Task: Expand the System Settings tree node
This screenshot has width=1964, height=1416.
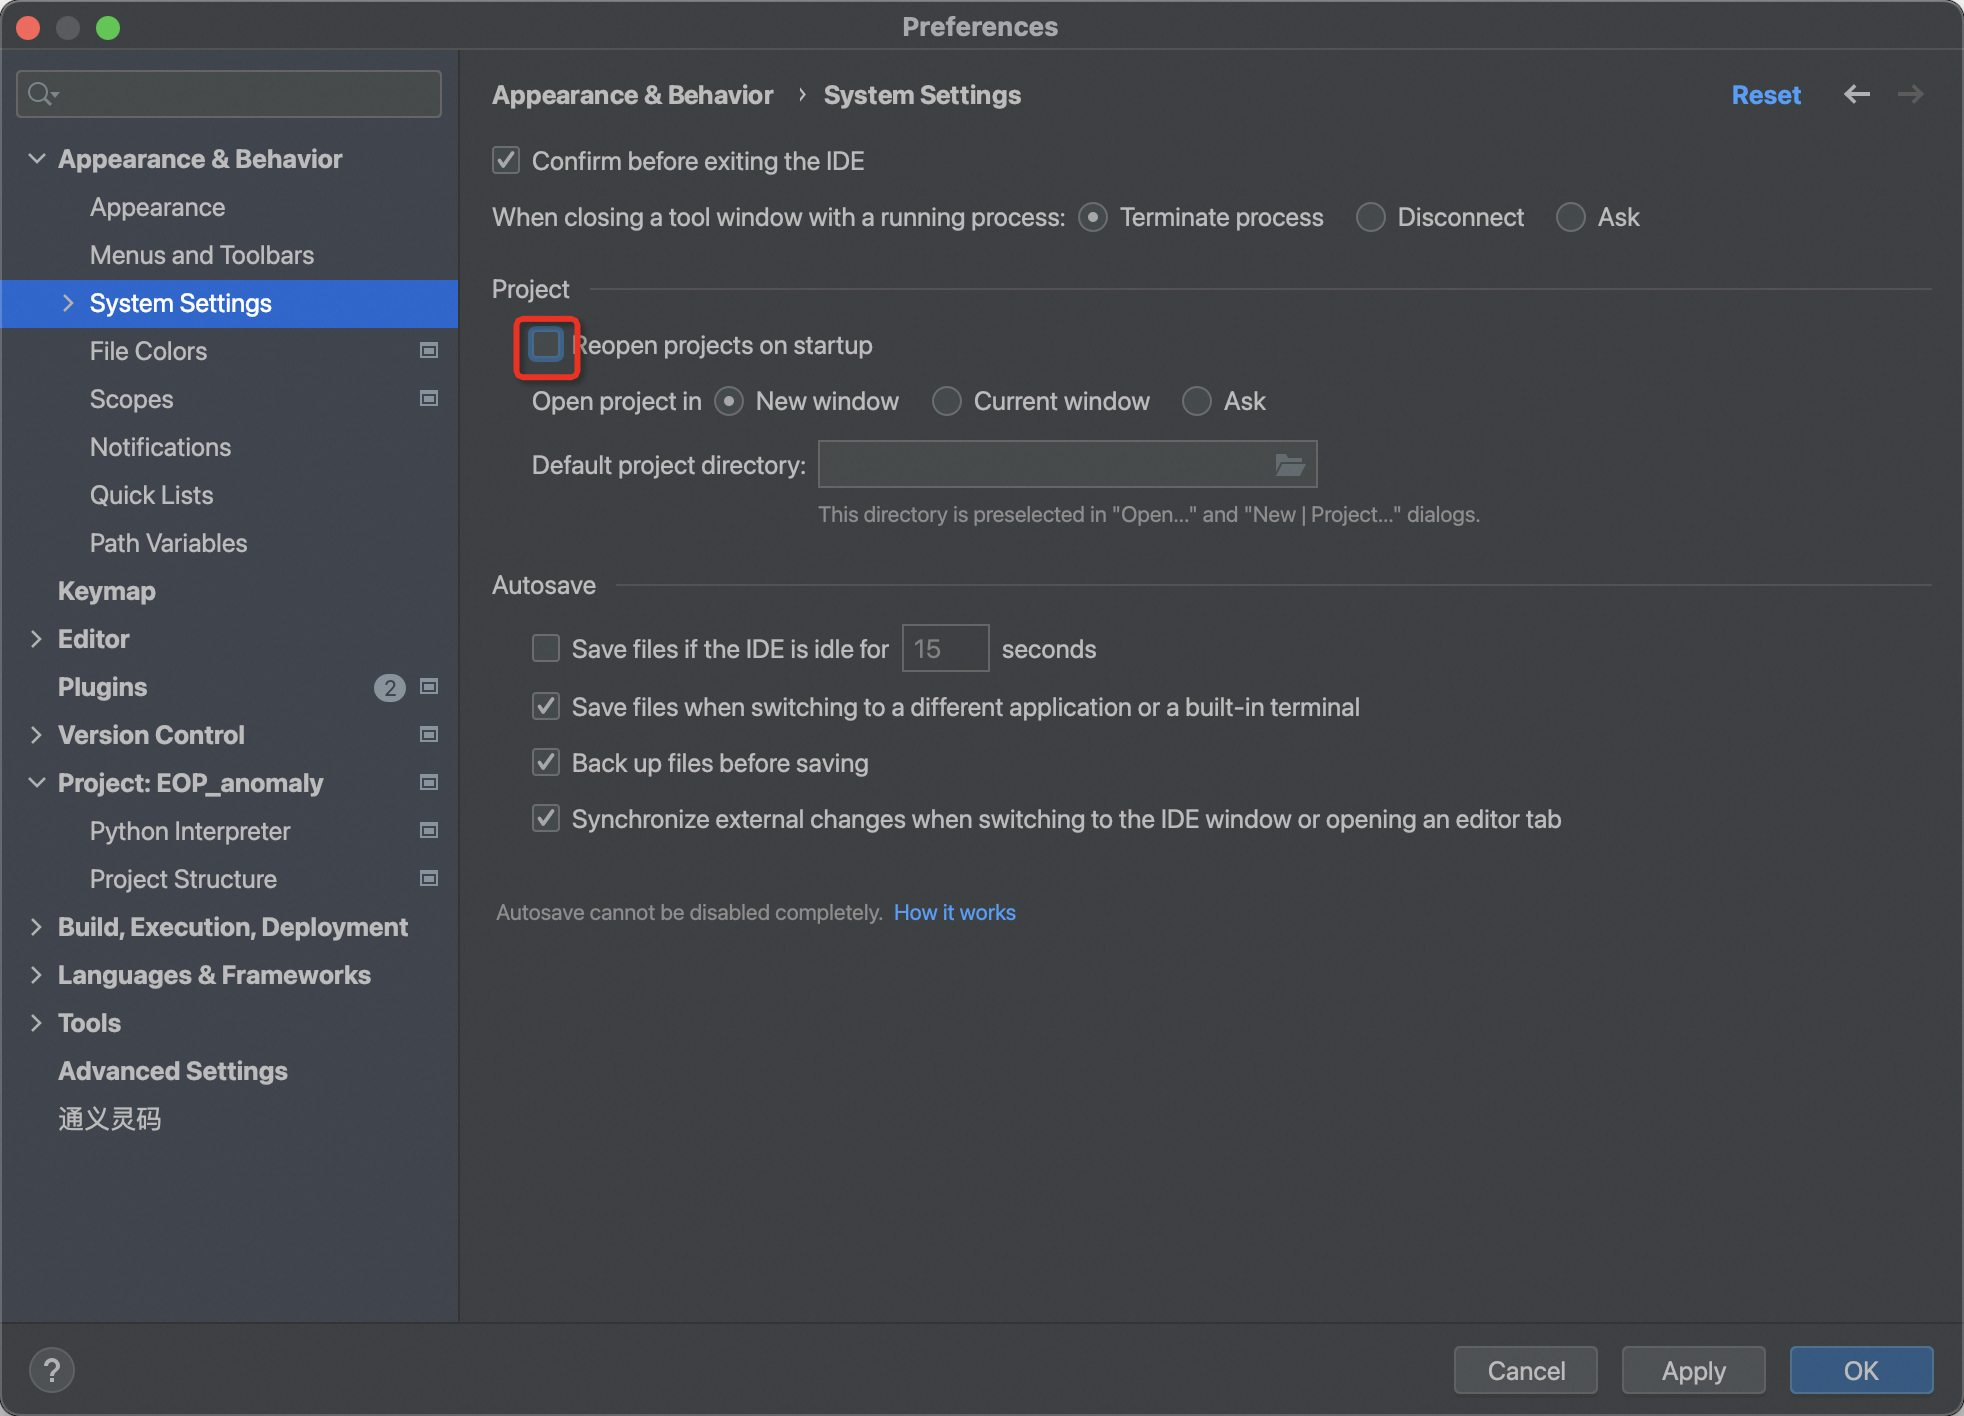Action: pyautogui.click(x=68, y=303)
